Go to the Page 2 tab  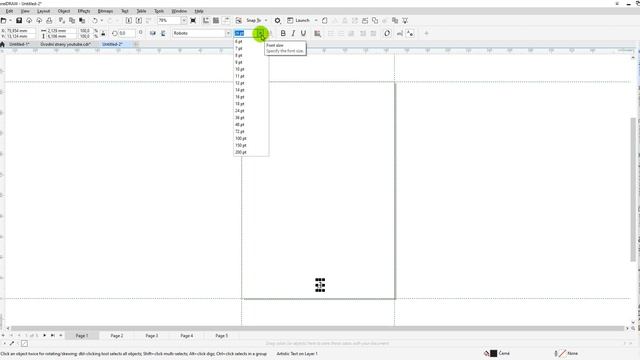tap(117, 336)
